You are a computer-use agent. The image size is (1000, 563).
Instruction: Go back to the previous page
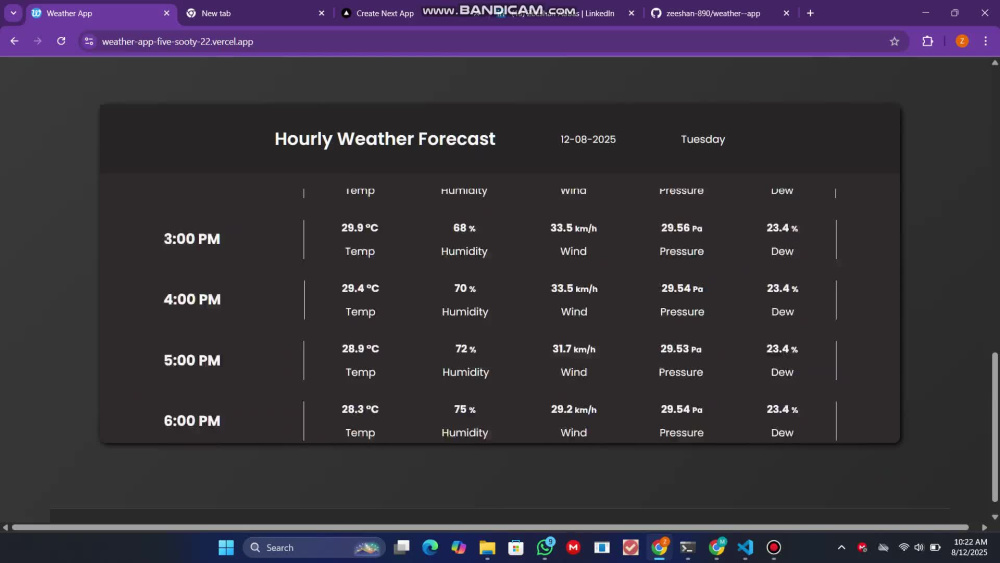(x=14, y=41)
